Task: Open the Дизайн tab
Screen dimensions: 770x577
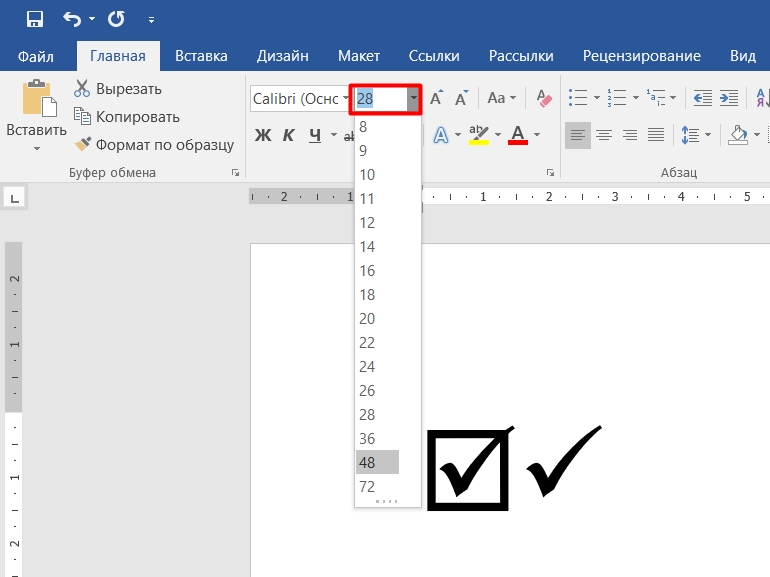Action: tap(283, 56)
